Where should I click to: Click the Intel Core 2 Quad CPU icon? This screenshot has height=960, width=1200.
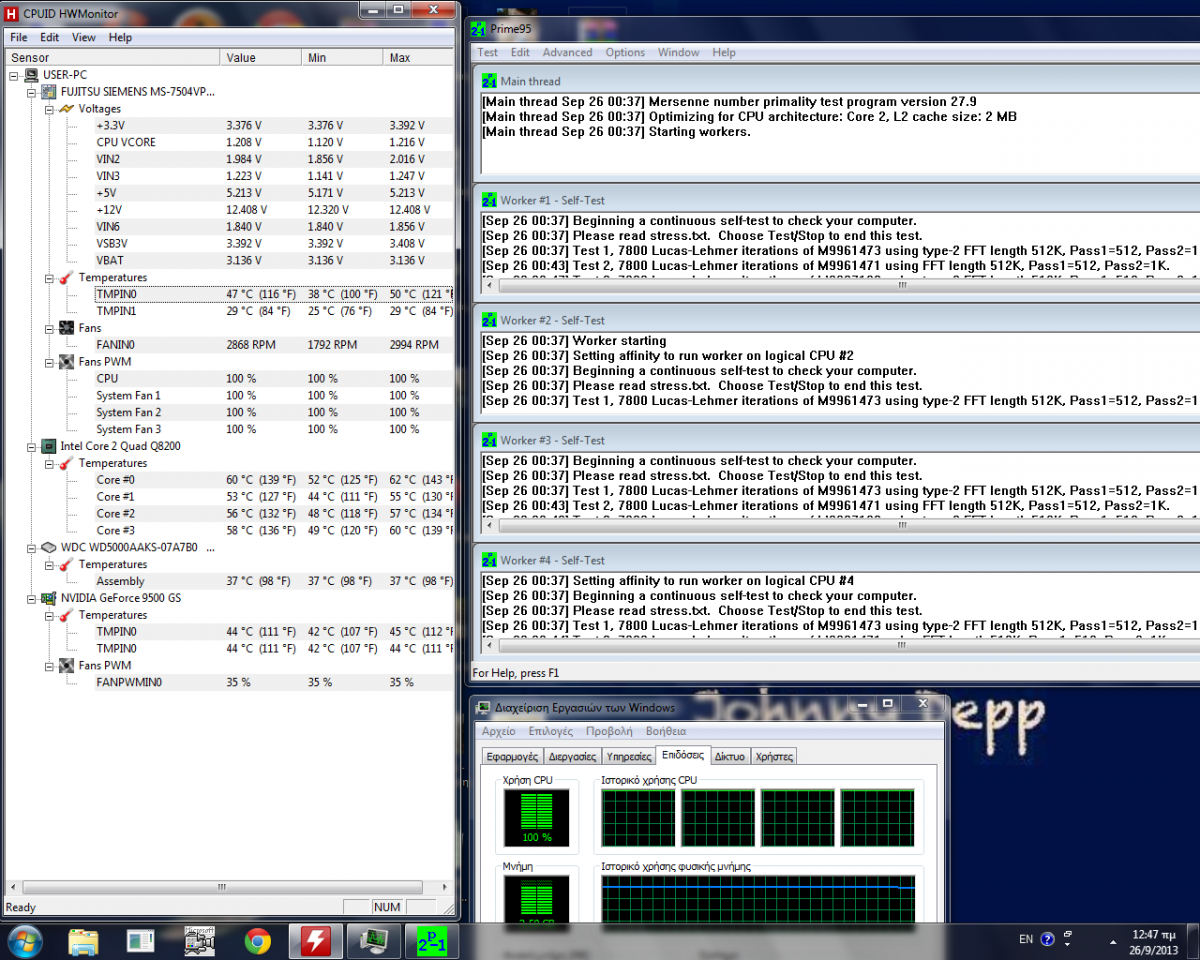[x=48, y=446]
